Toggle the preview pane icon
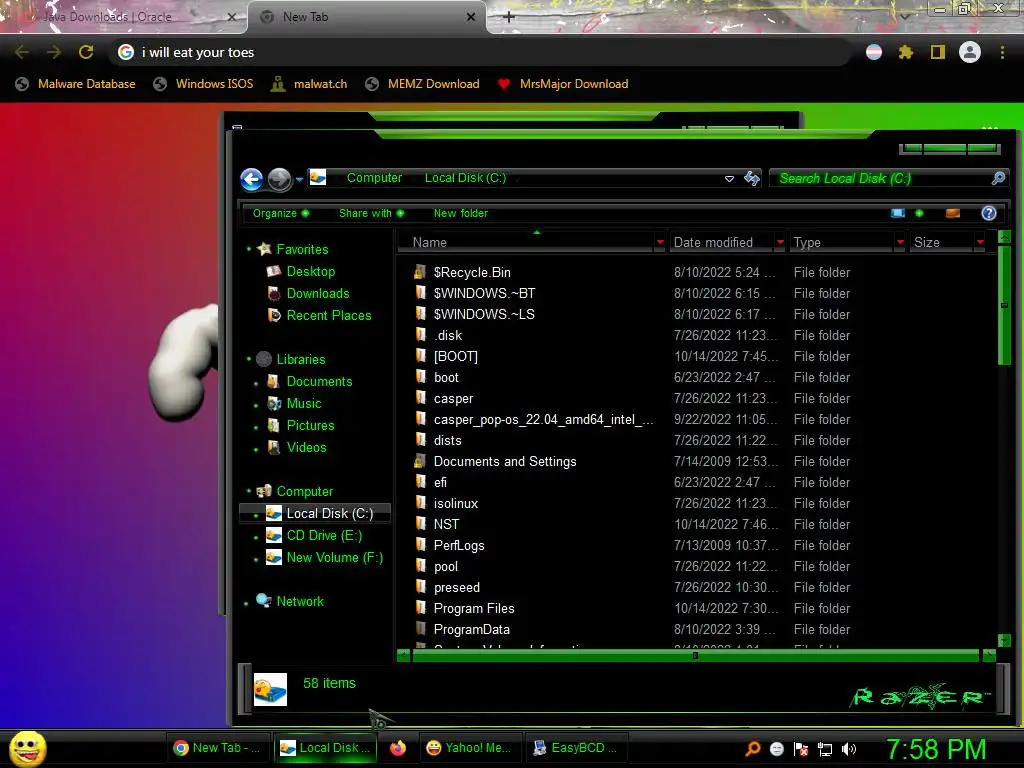Viewport: 1024px width, 768px height. tap(953, 213)
